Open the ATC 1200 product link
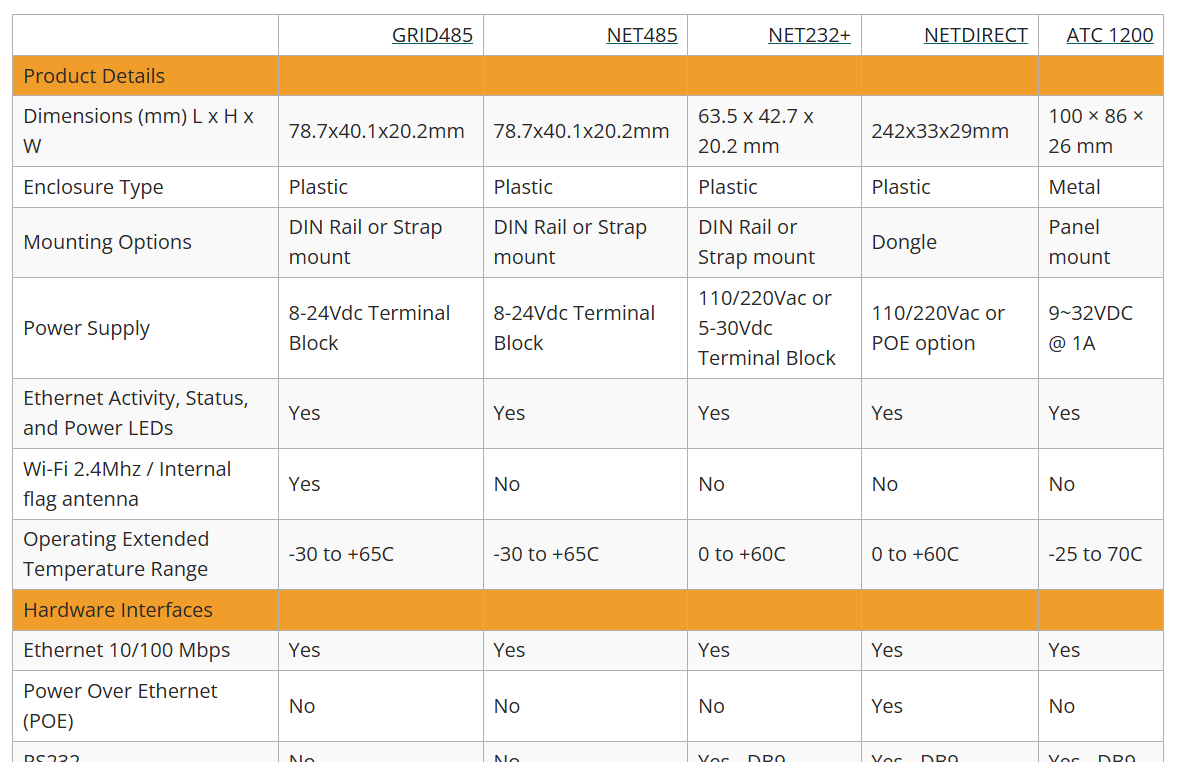 pyautogui.click(x=1110, y=35)
